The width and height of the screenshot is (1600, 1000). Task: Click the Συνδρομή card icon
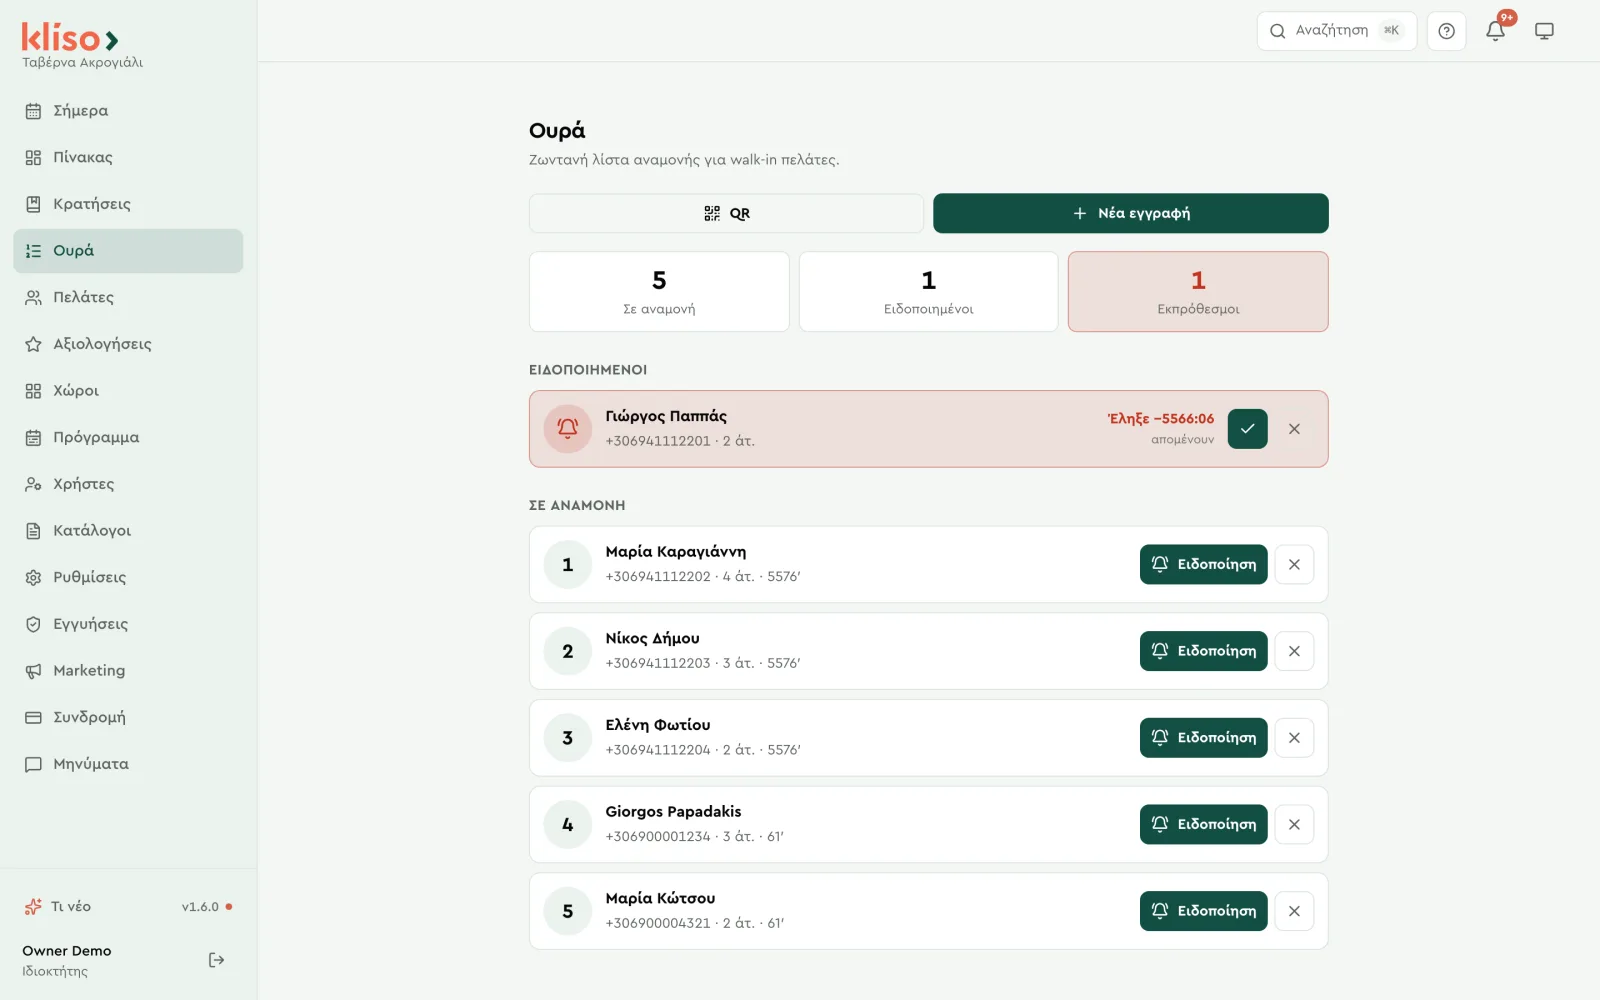pyautogui.click(x=33, y=717)
